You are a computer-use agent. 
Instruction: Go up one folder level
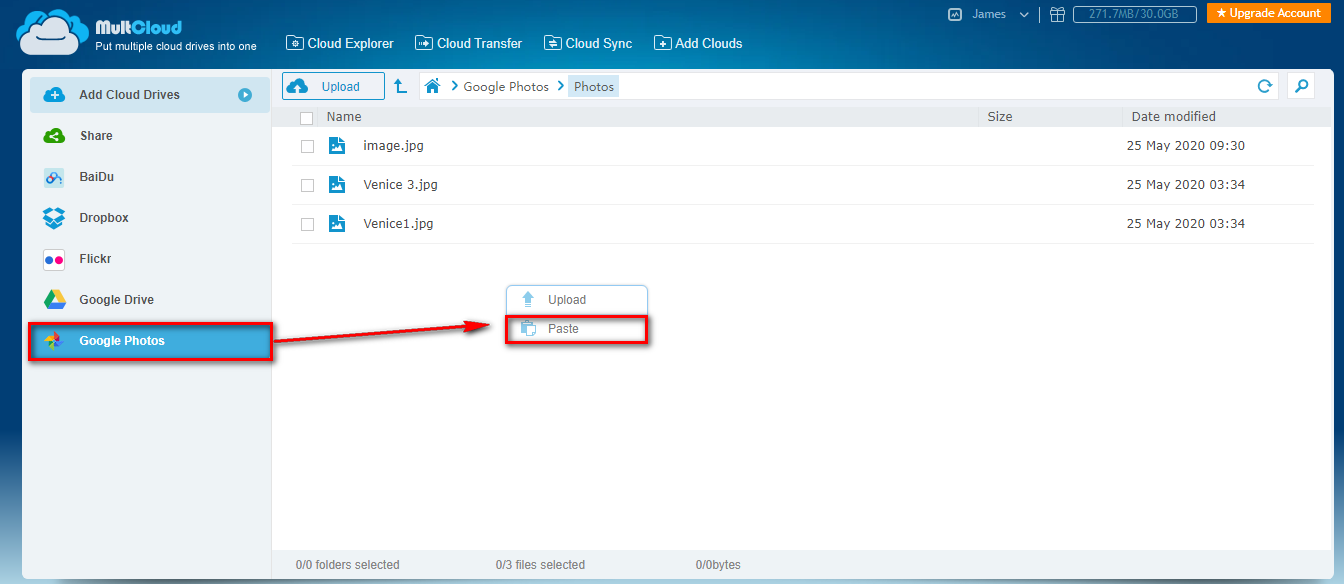pos(400,86)
